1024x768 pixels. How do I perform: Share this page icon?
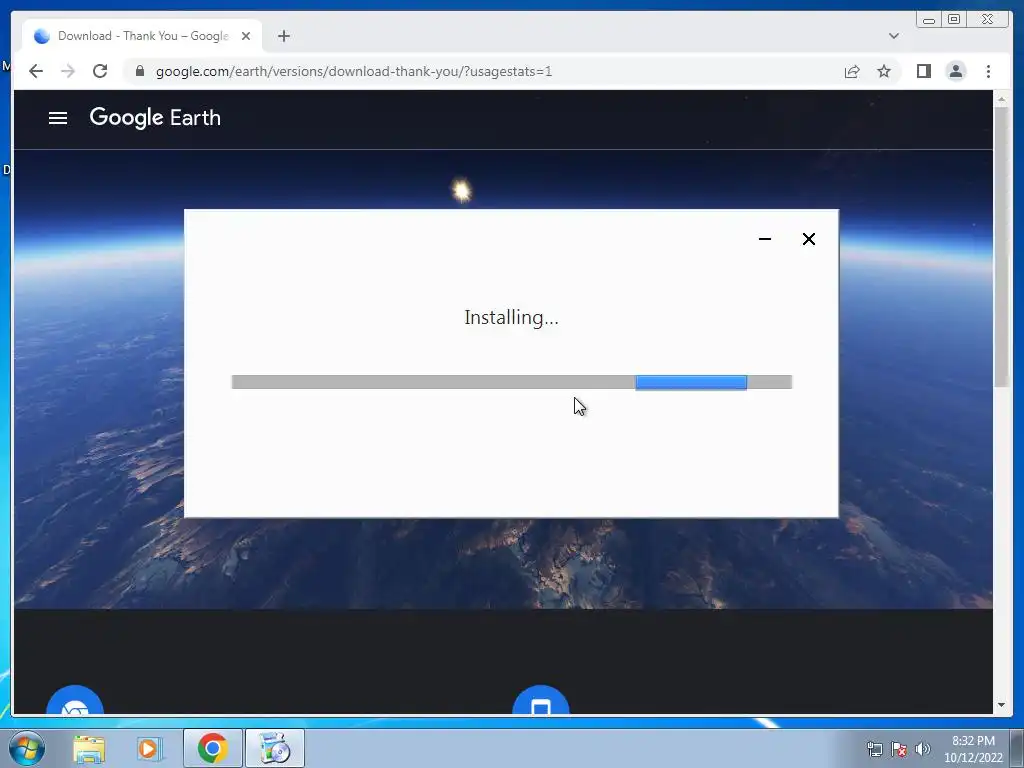852,71
